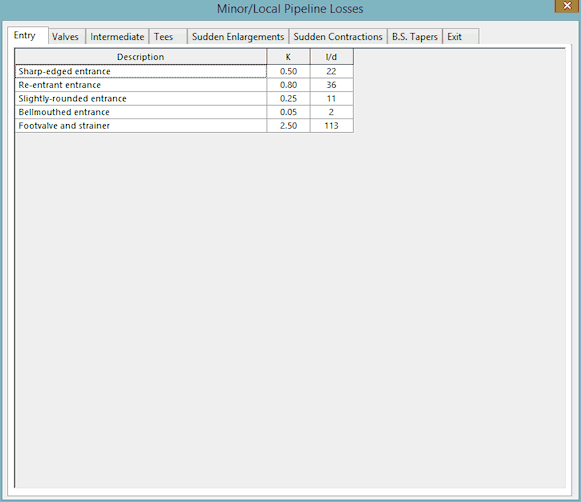Viewport: 581px width, 502px height.
Task: Switch to the Valves tab
Action: point(67,37)
